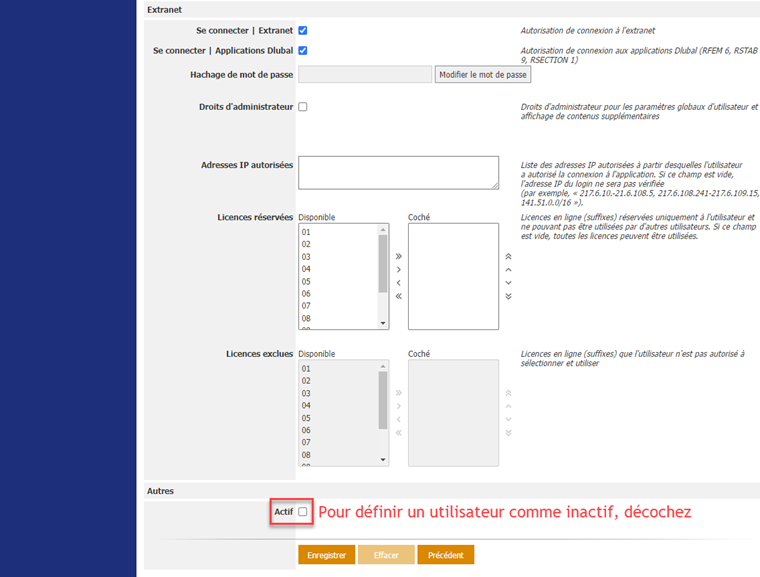This screenshot has width=760, height=577.
Task: Move Licences réservées item to top
Action: pyautogui.click(x=508, y=256)
